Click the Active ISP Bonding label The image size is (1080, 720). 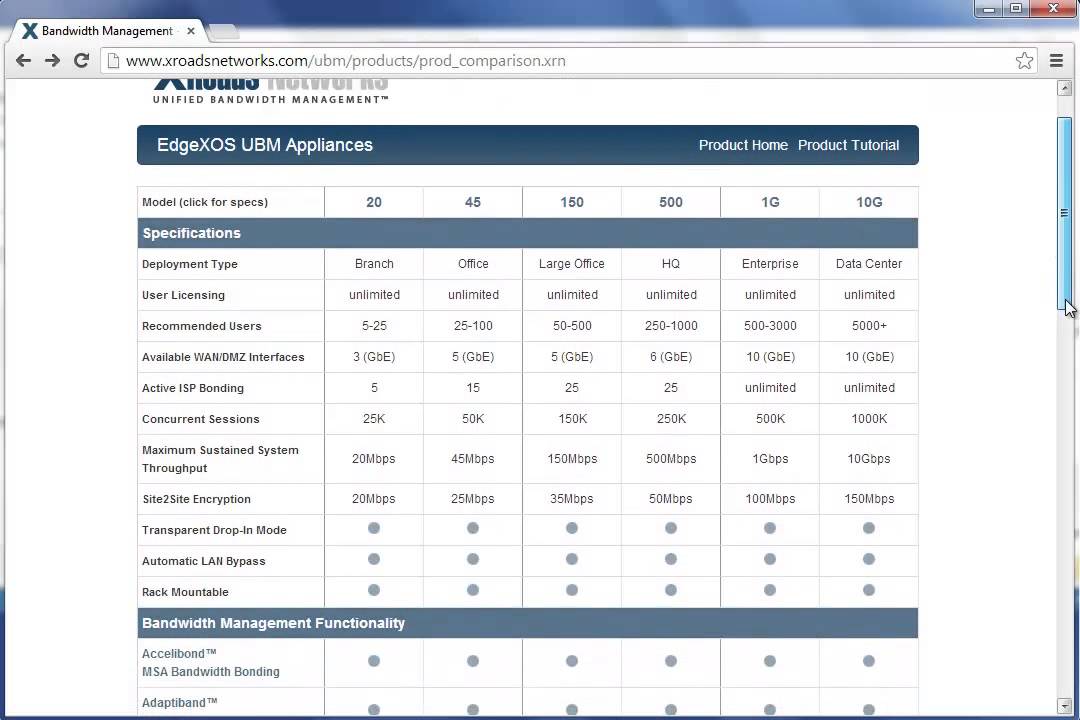[193, 388]
